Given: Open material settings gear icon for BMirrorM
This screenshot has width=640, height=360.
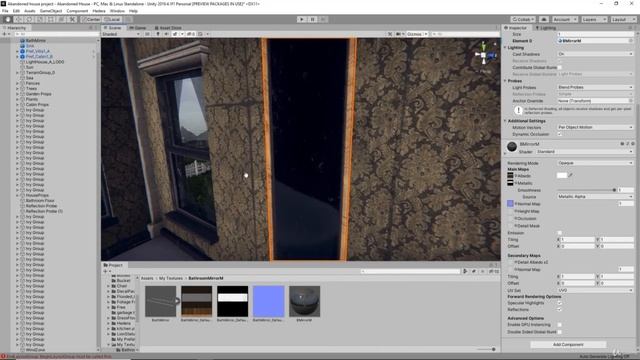Looking at the screenshot, I should [633, 144].
